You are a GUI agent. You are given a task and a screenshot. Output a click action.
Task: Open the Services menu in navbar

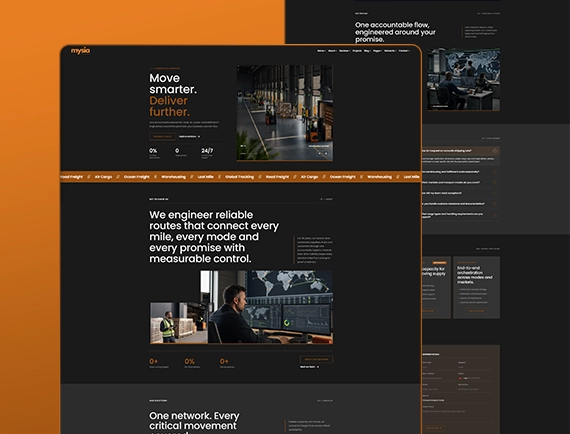[344, 51]
